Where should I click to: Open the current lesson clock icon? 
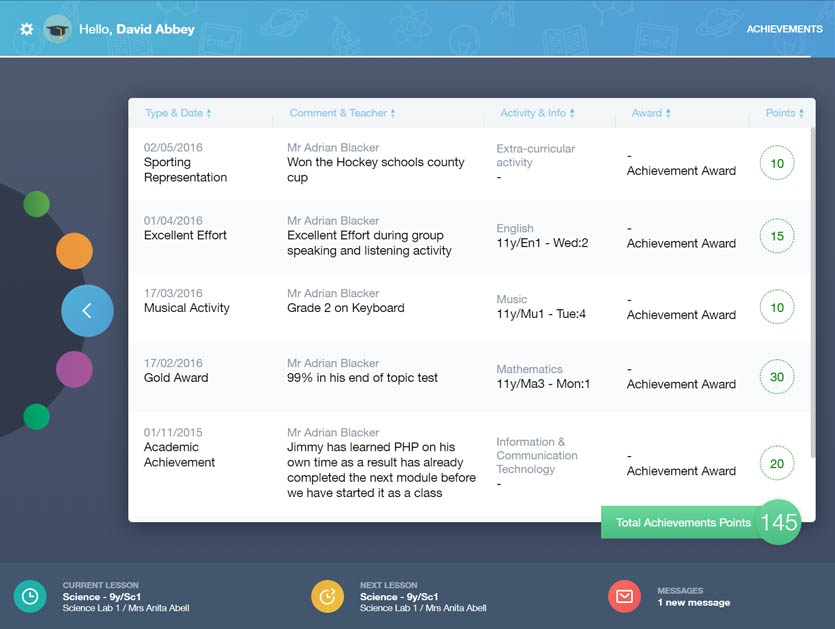click(x=30, y=597)
